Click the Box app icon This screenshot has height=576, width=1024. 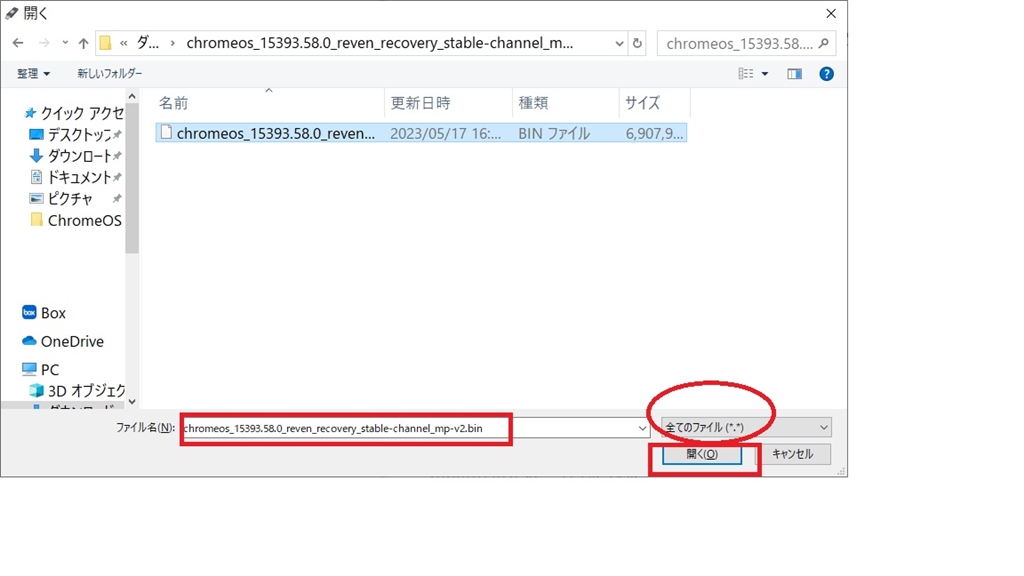(x=29, y=312)
